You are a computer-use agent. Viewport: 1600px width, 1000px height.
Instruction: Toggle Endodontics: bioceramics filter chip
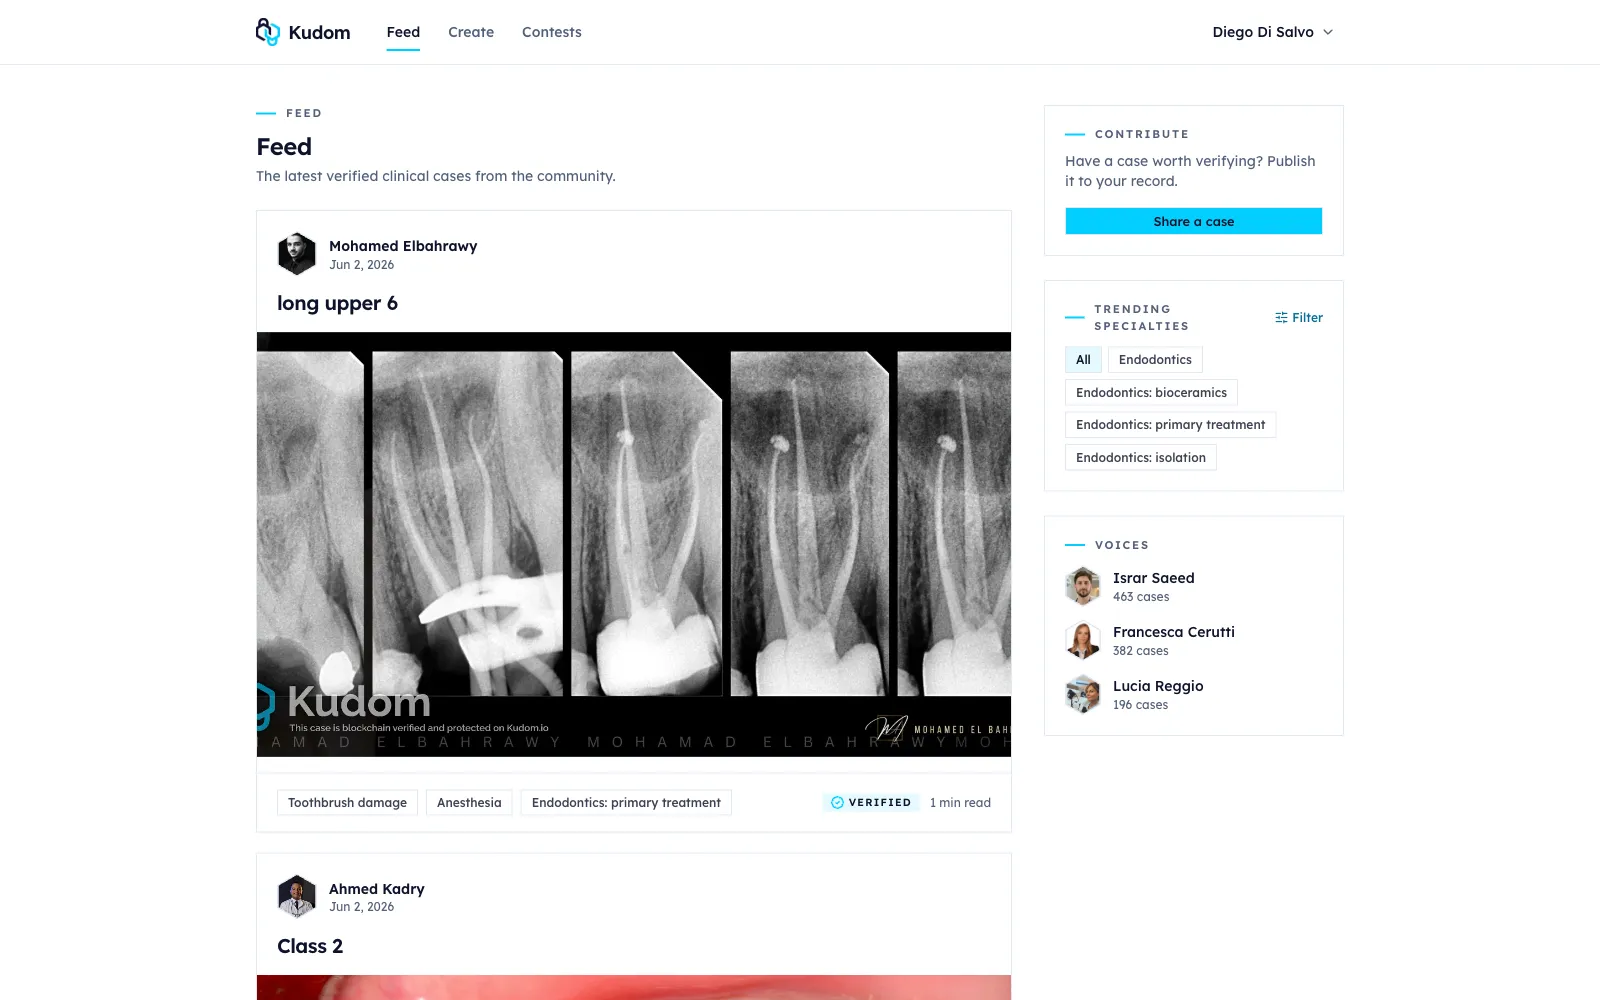tap(1151, 393)
